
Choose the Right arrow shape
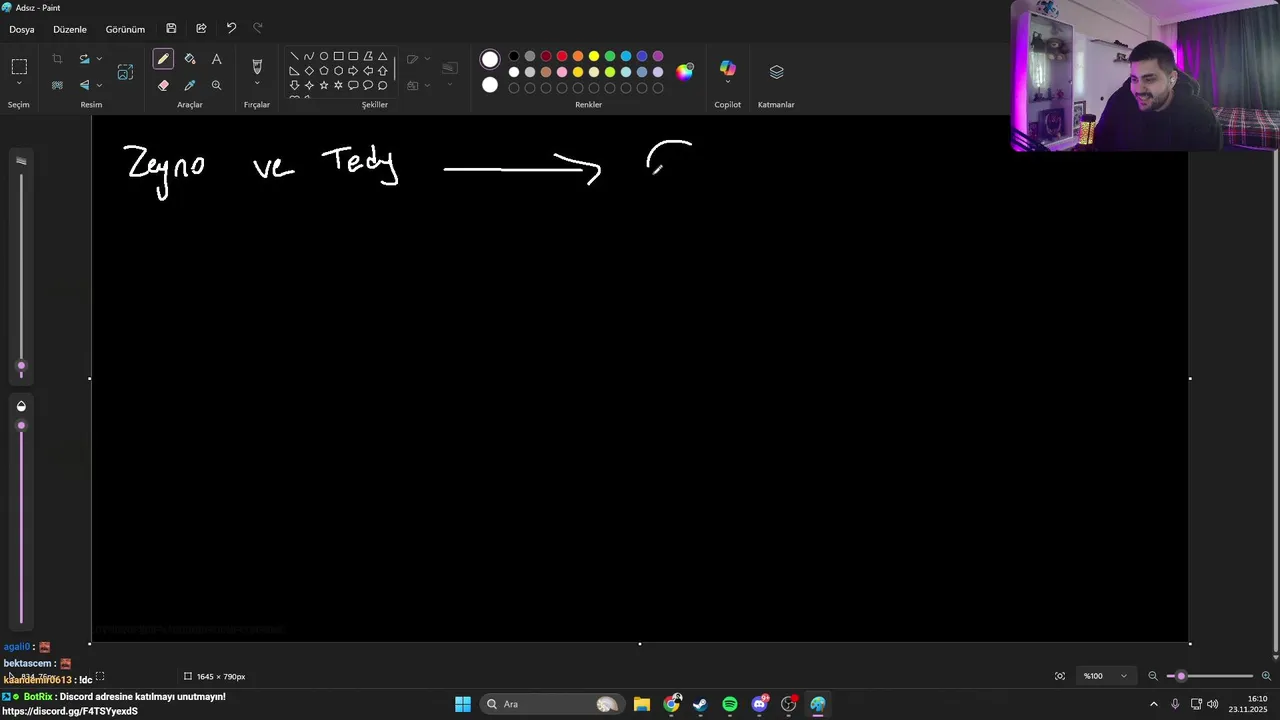click(353, 71)
